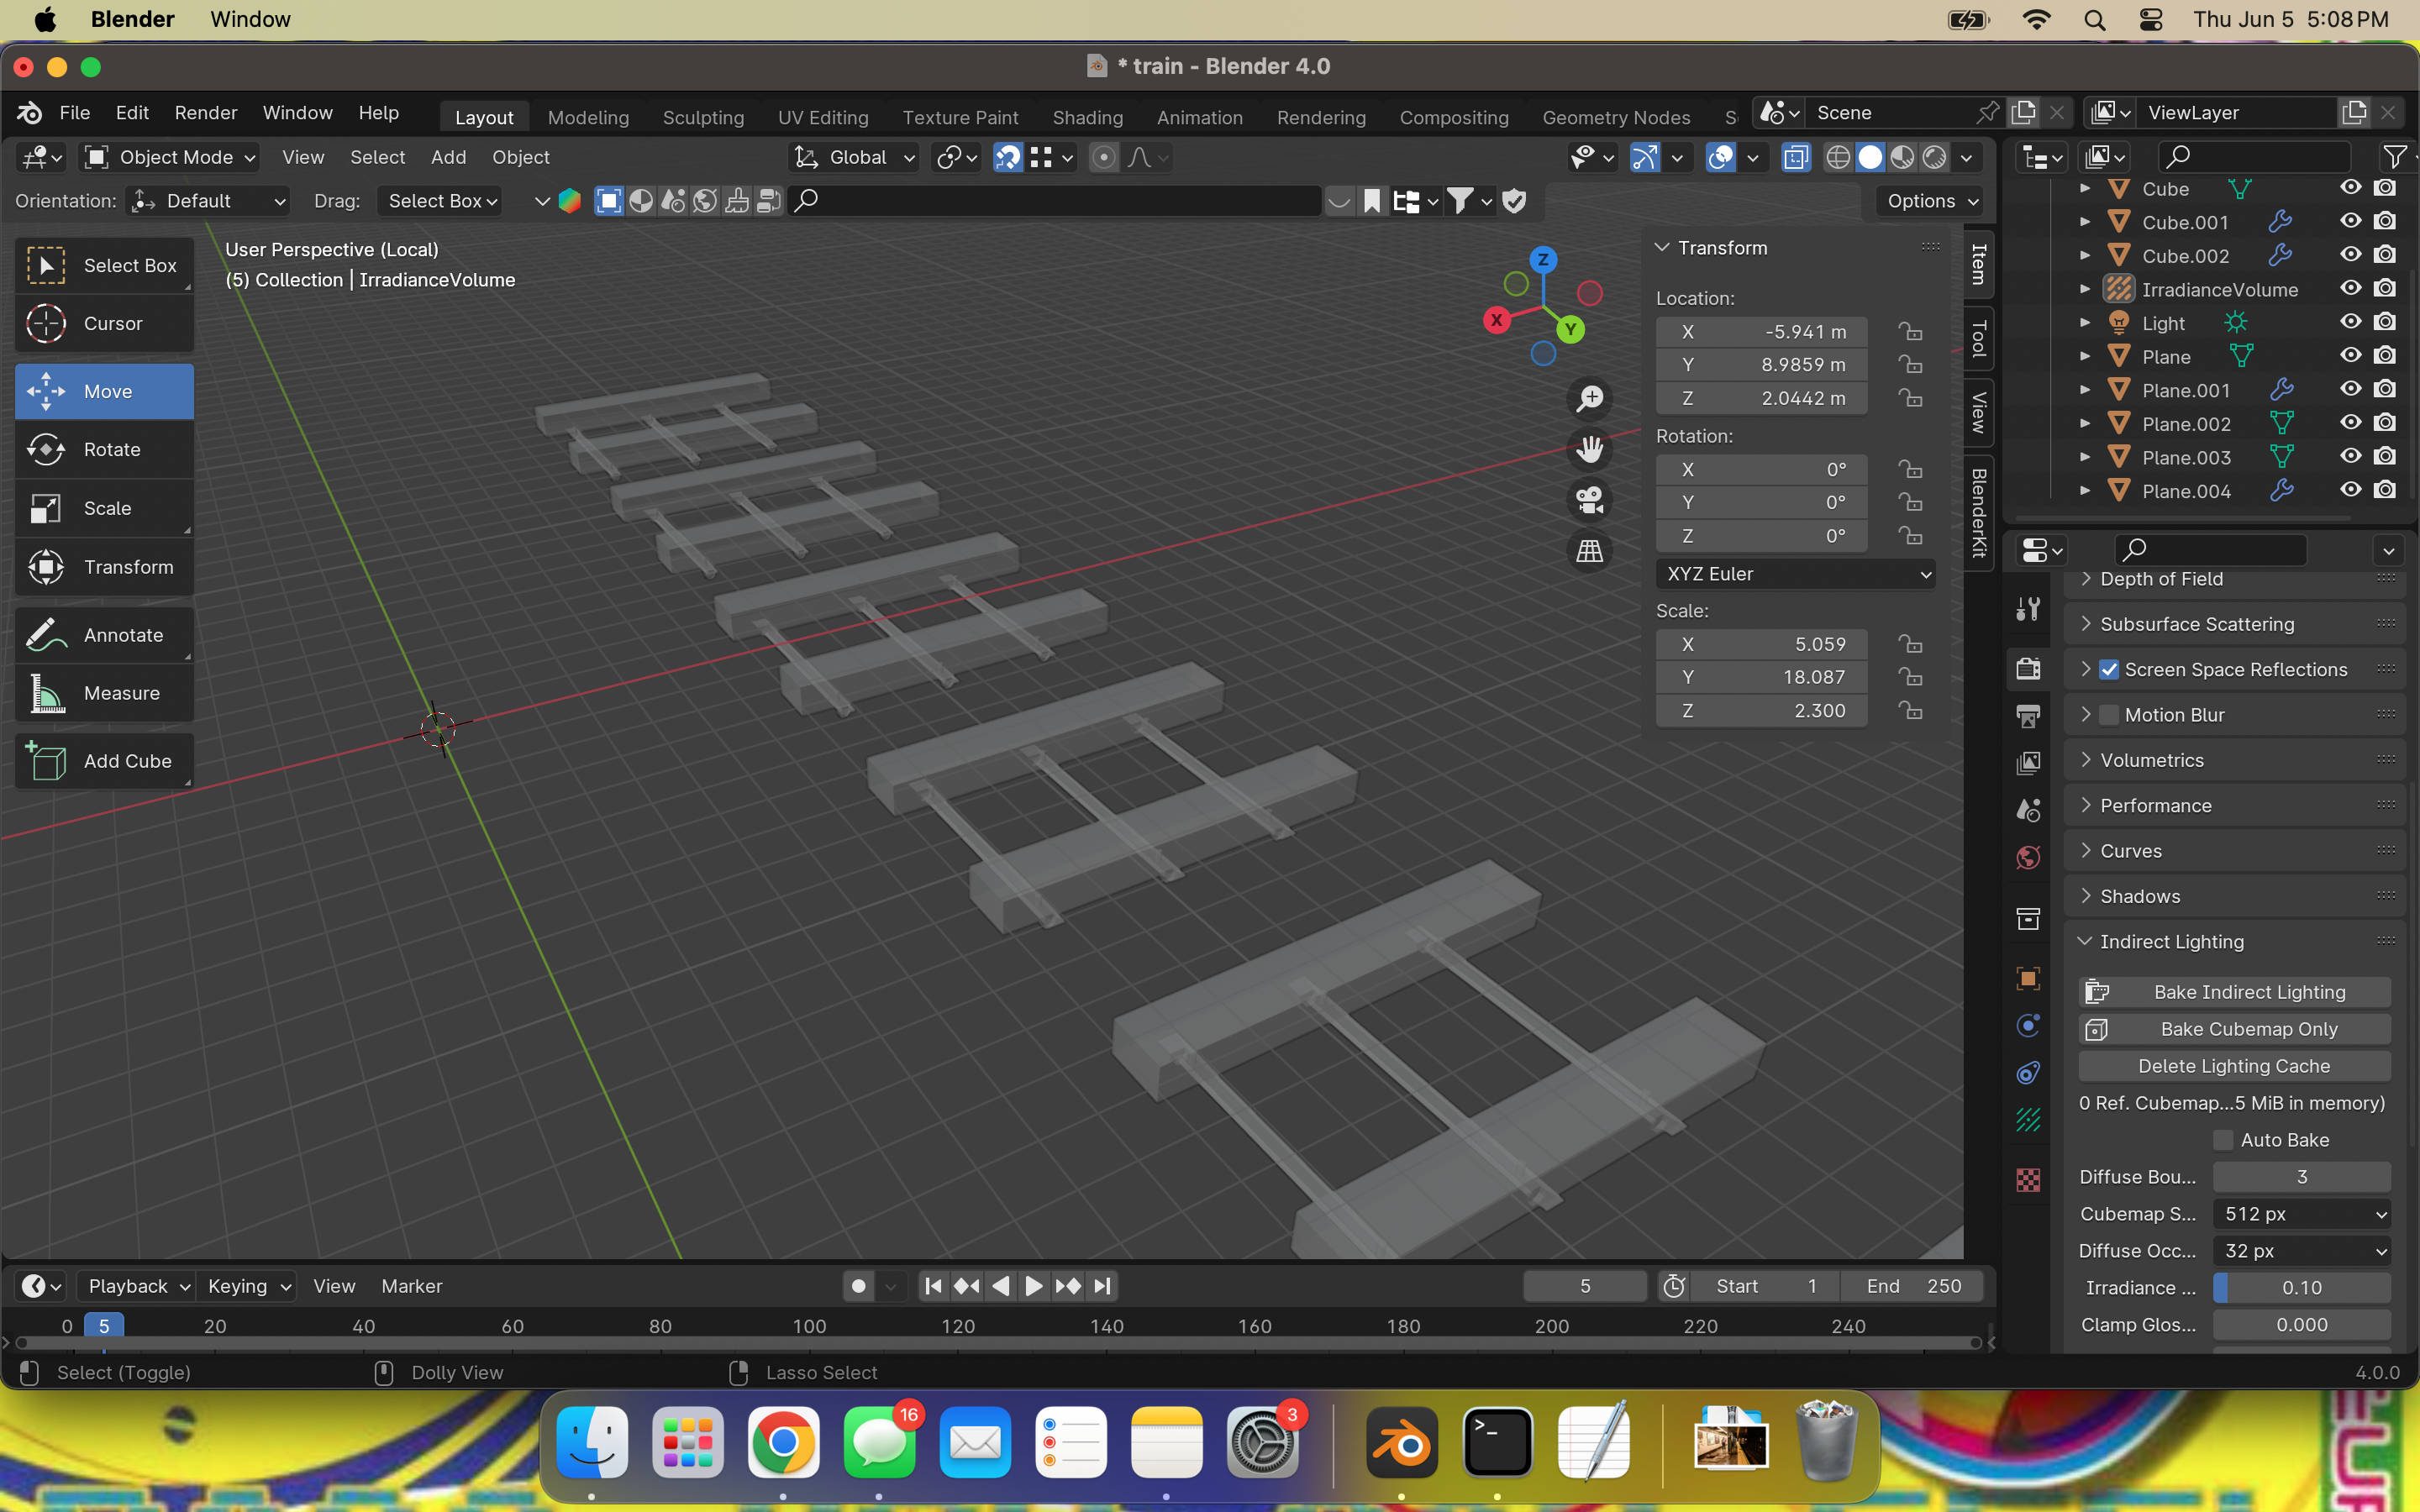The height and width of the screenshot is (1512, 2420).
Task: Activate the Measure tool
Action: 104,693
